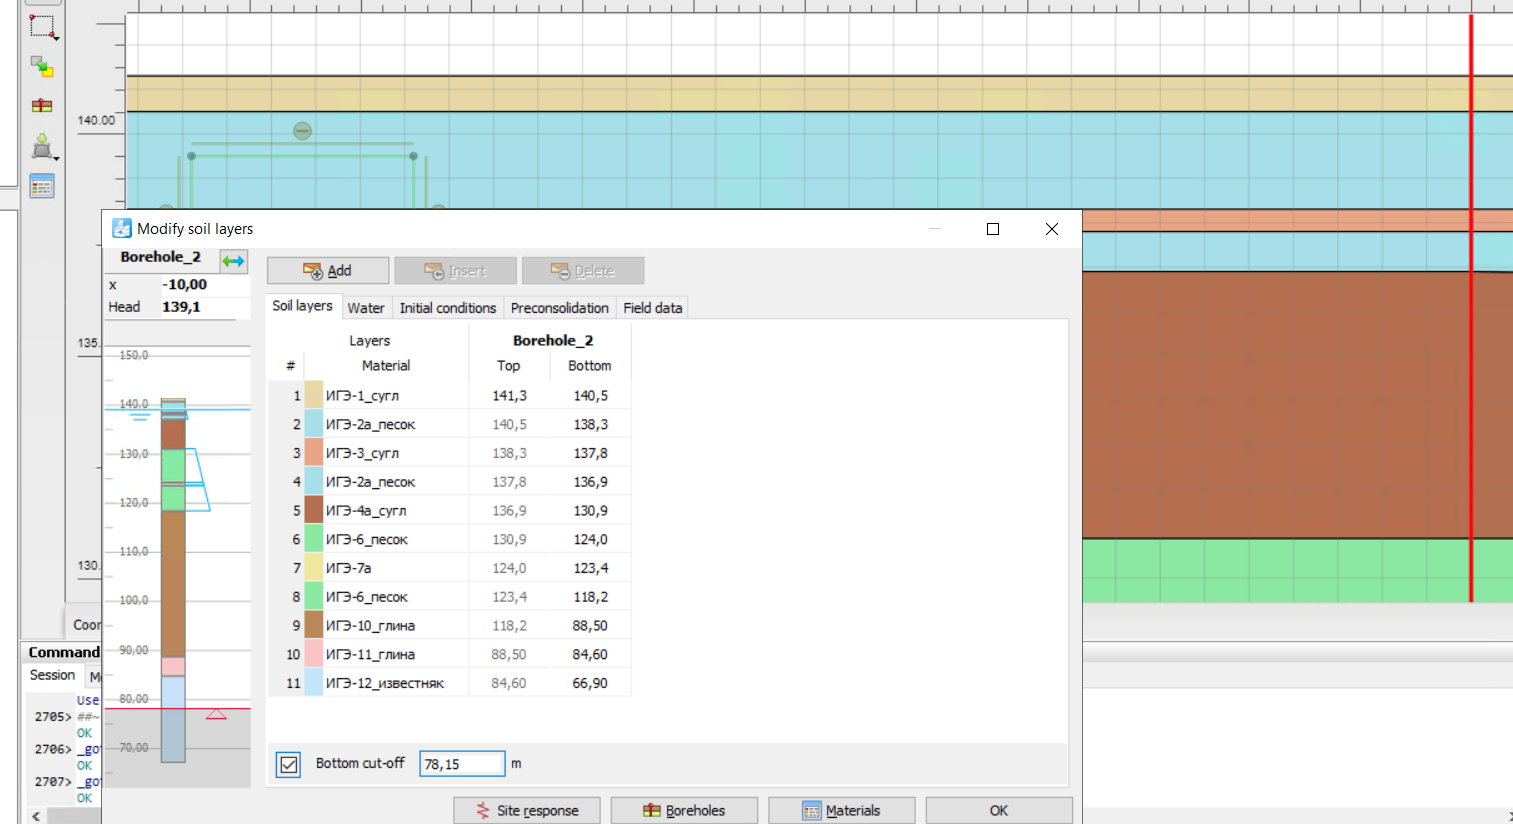The image size is (1513, 824).
Task: Click color swatch of layer 5 ИГЭ-4а_сугл
Action: coord(313,510)
